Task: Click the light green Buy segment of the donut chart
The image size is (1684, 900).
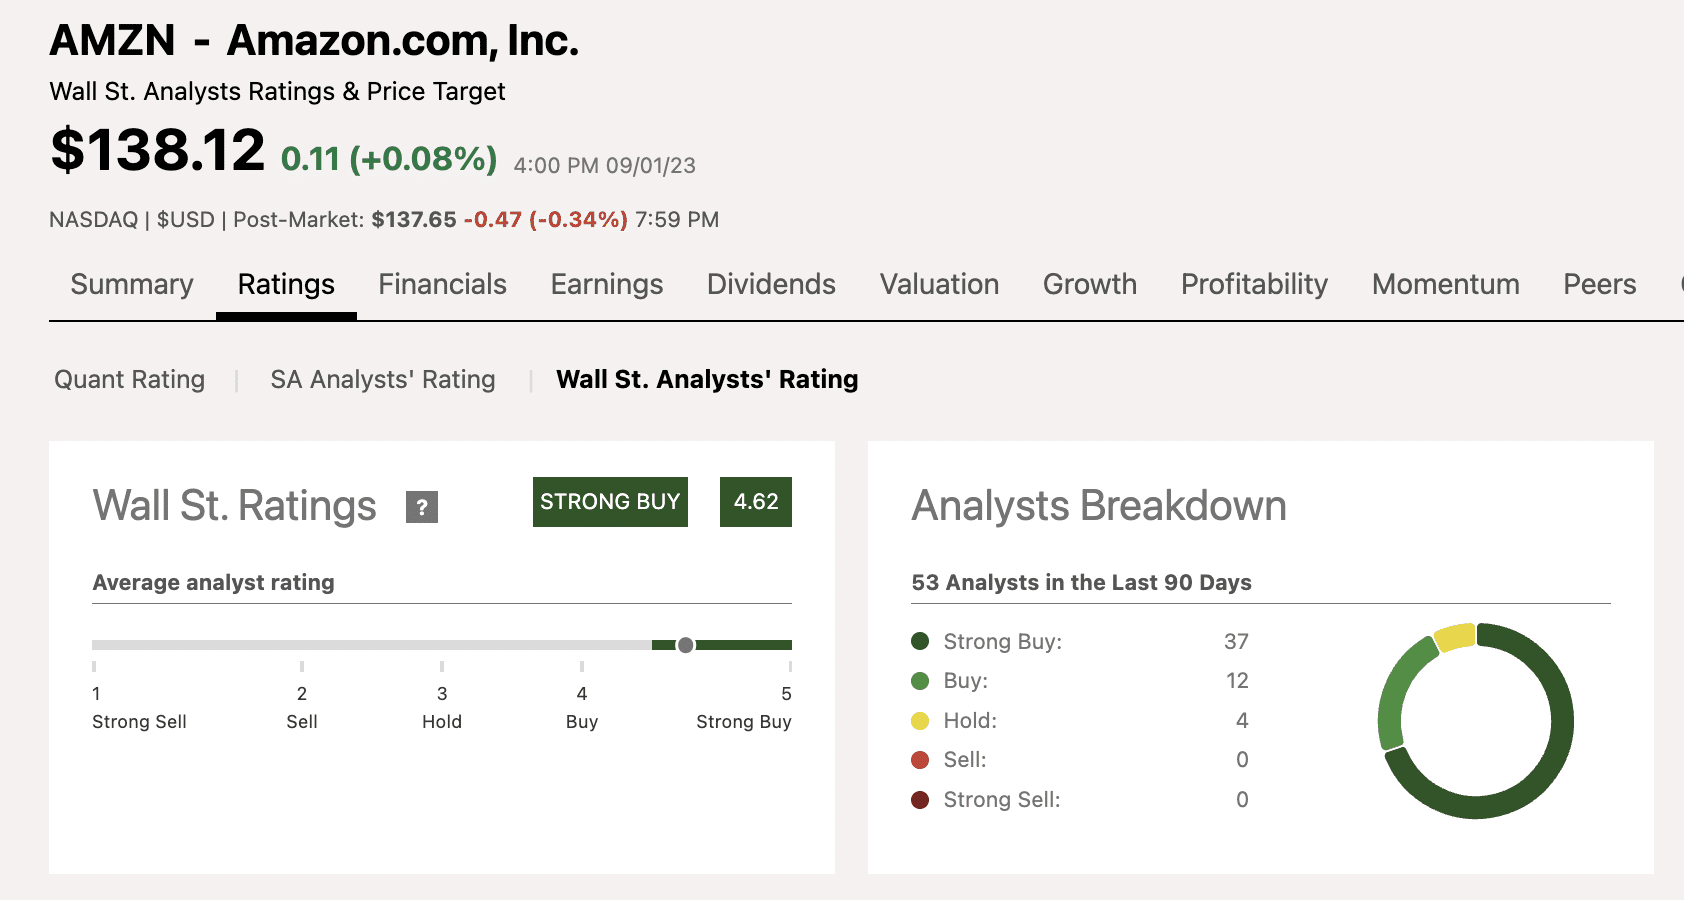Action: [x=1396, y=692]
